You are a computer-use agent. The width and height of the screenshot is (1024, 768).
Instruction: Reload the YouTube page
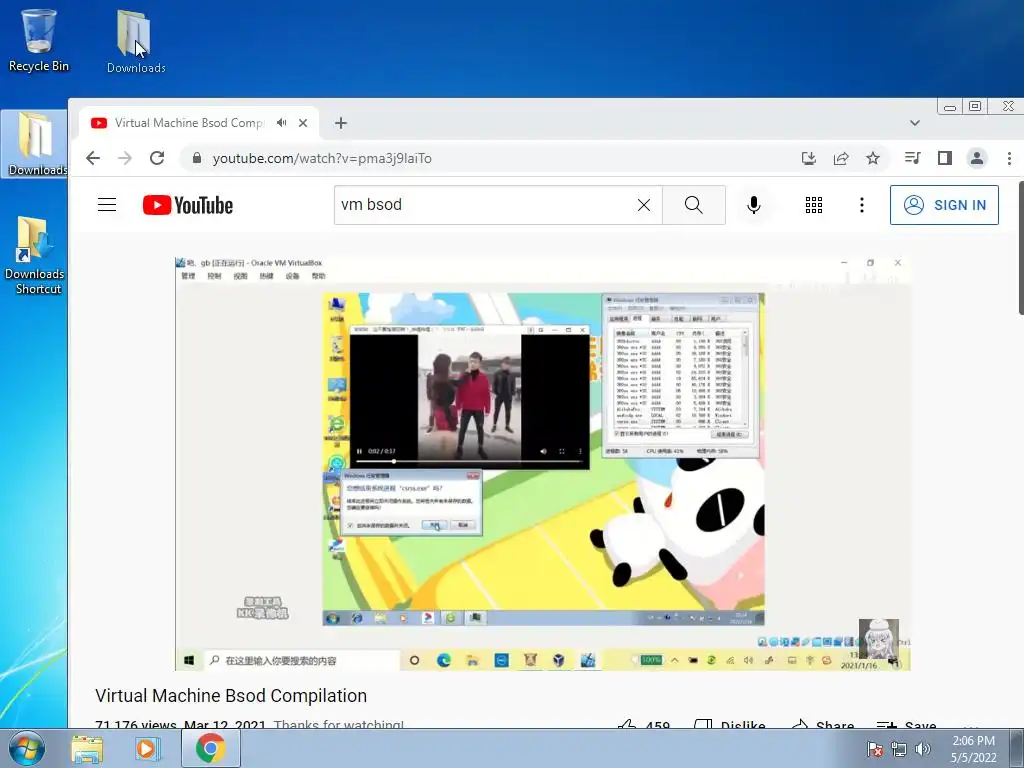pyautogui.click(x=157, y=158)
